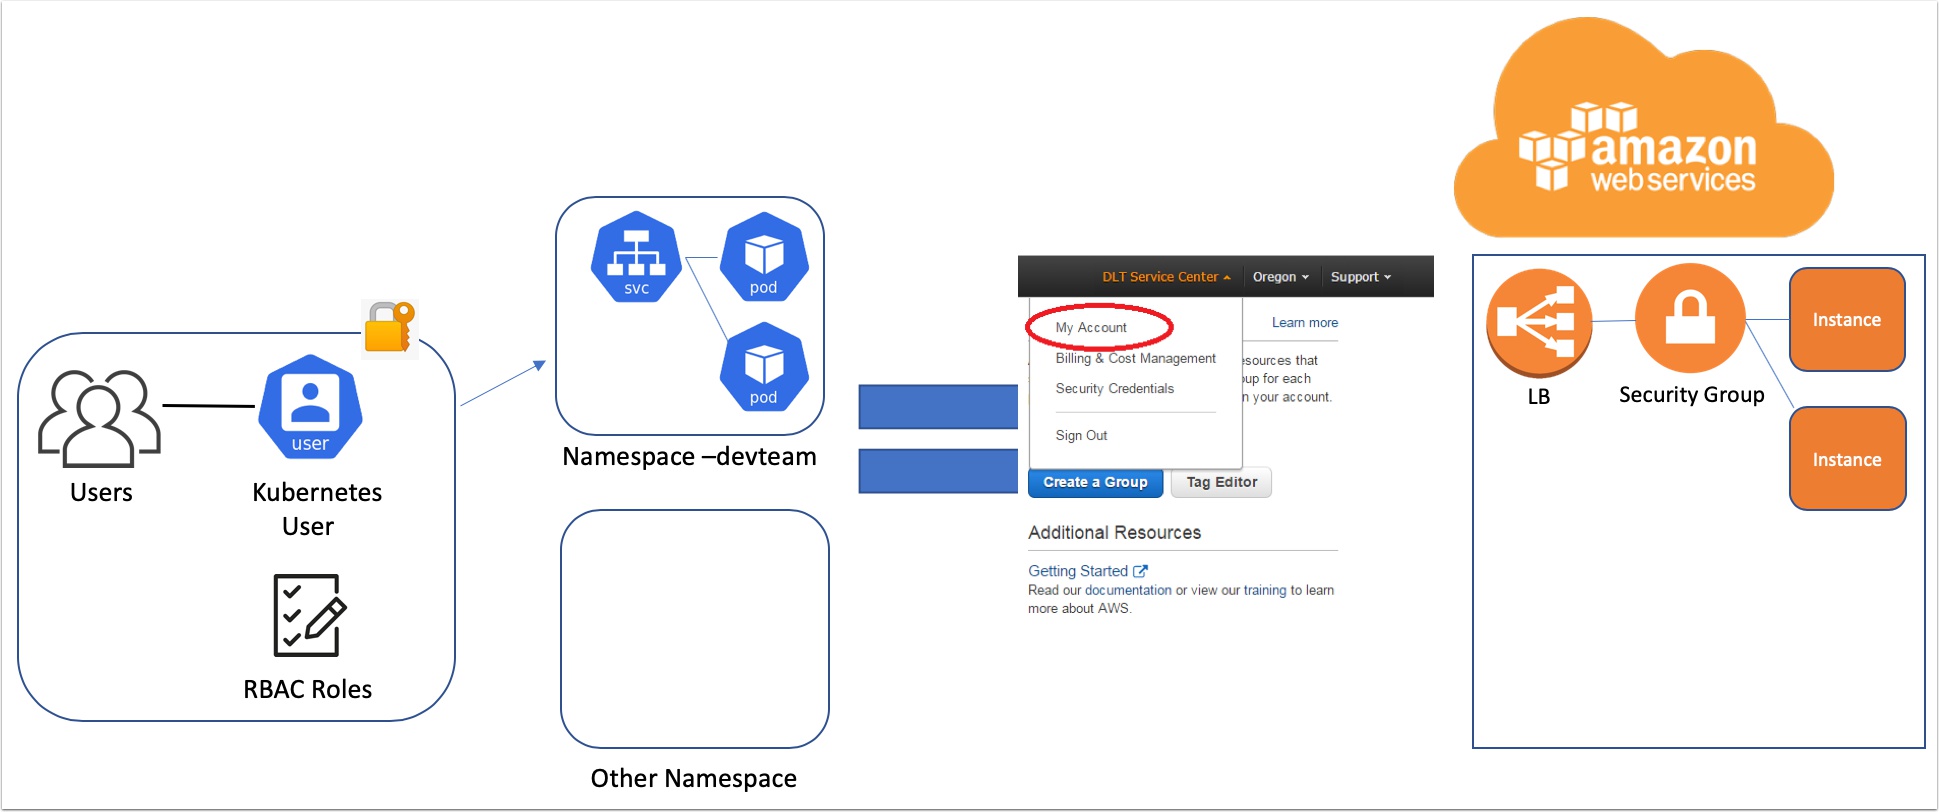Click the Security Group lock icon
Screen dimensions: 1939x812
pos(1690,318)
